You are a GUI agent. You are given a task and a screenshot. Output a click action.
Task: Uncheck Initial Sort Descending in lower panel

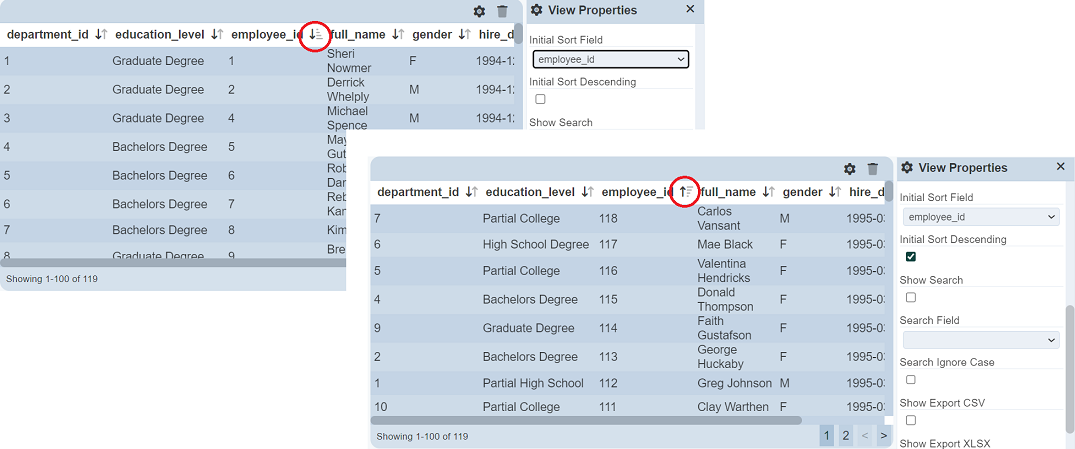pyautogui.click(x=911, y=257)
